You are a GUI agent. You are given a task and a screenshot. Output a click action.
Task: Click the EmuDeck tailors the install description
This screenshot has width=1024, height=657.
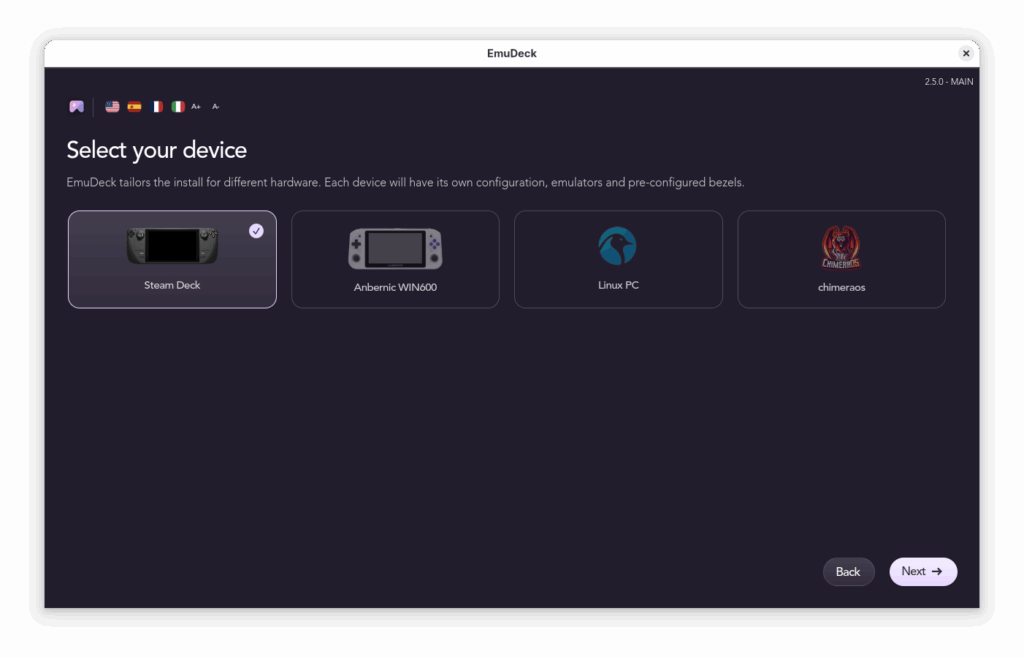[405, 182]
